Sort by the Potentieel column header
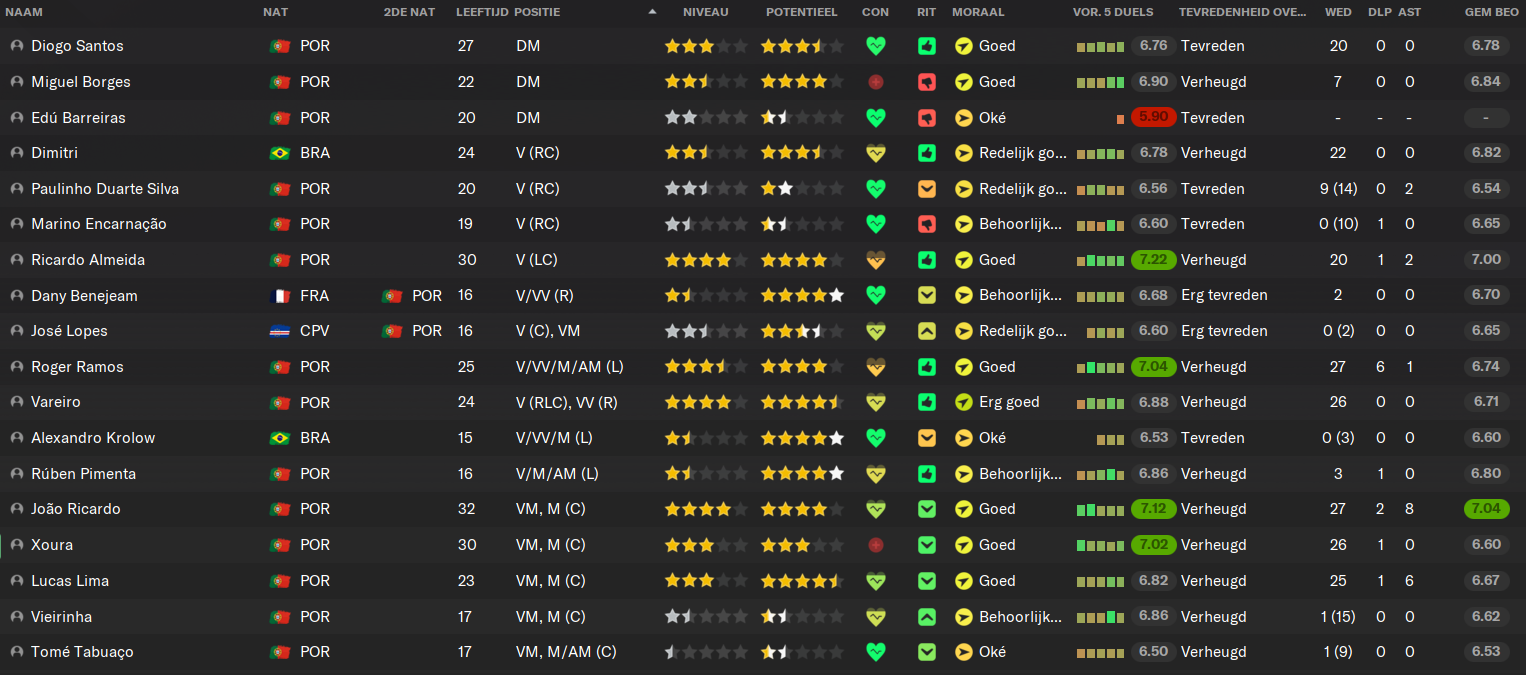The height and width of the screenshot is (675, 1526). click(801, 12)
